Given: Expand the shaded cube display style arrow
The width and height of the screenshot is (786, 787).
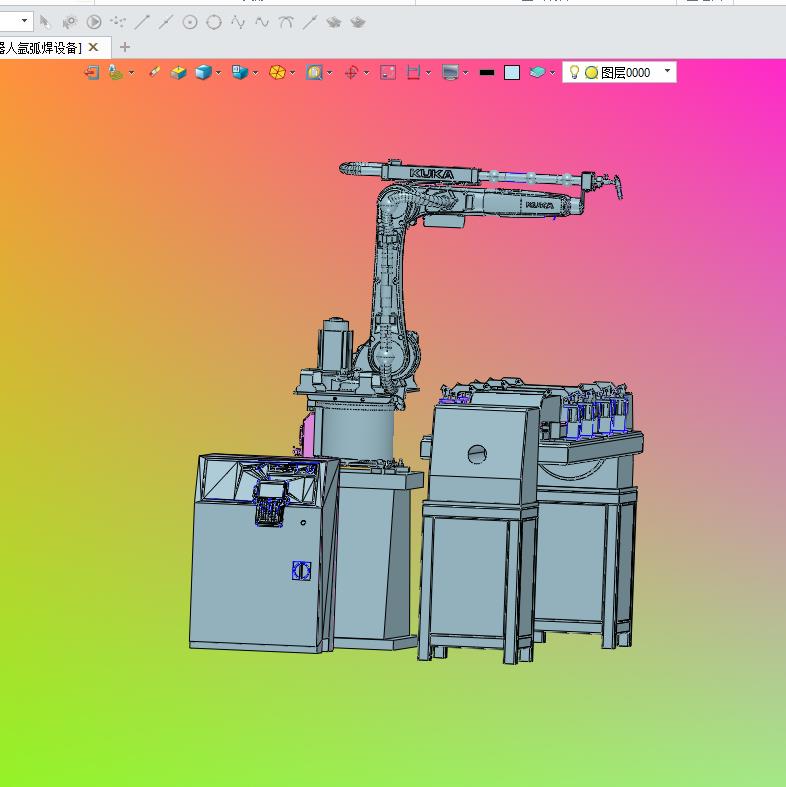Looking at the screenshot, I should (218, 72).
